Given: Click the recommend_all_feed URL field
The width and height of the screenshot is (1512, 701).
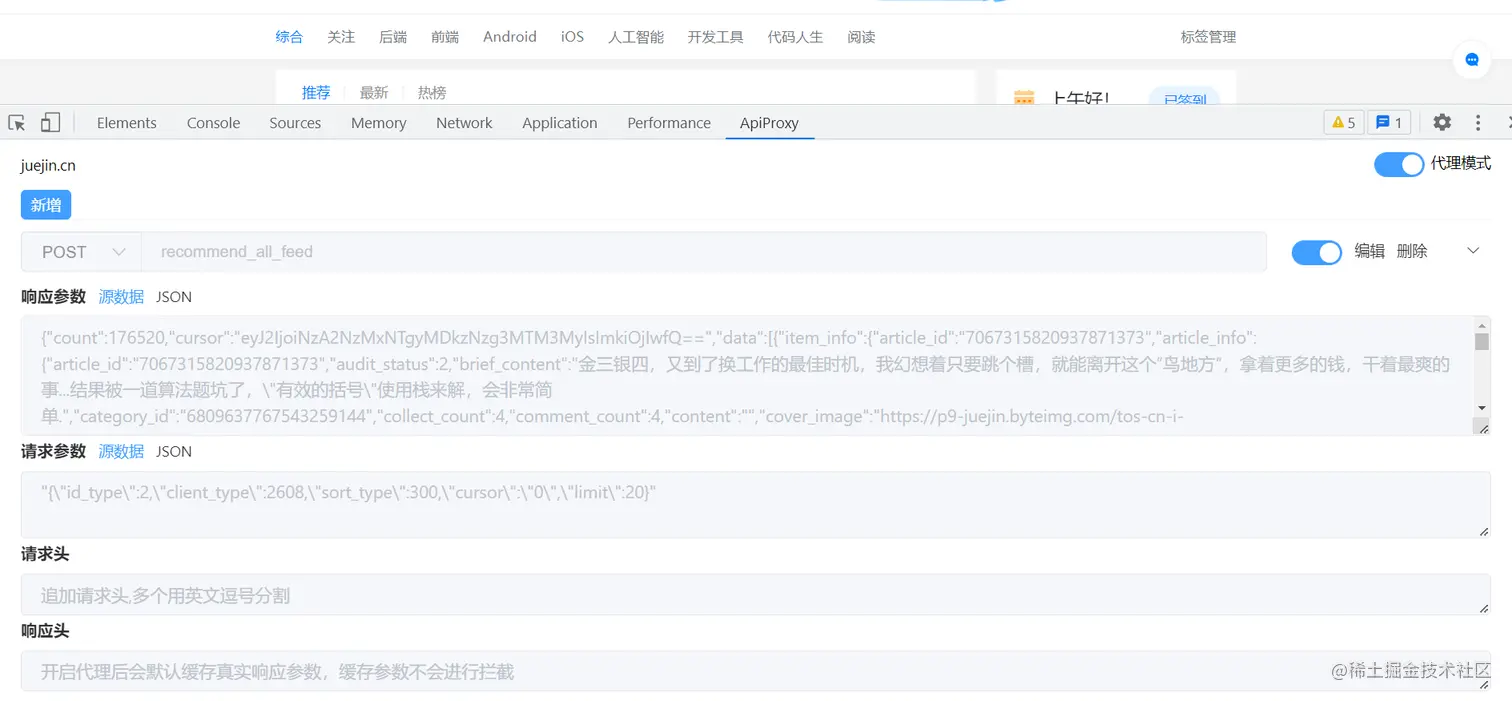Looking at the screenshot, I should coord(704,252).
